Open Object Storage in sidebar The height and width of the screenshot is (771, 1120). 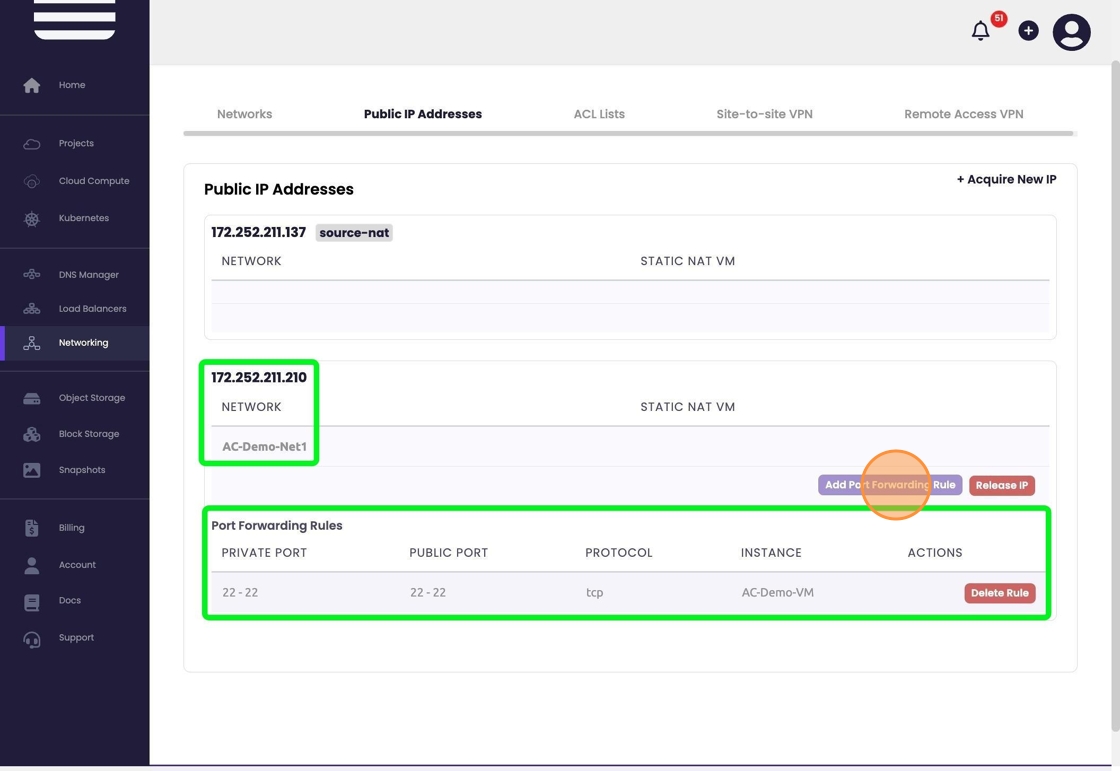coord(91,398)
